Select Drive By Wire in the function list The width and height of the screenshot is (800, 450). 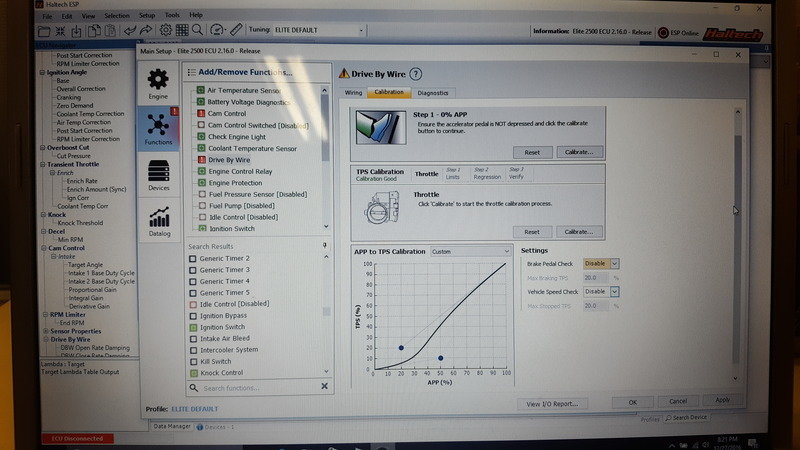(229, 160)
